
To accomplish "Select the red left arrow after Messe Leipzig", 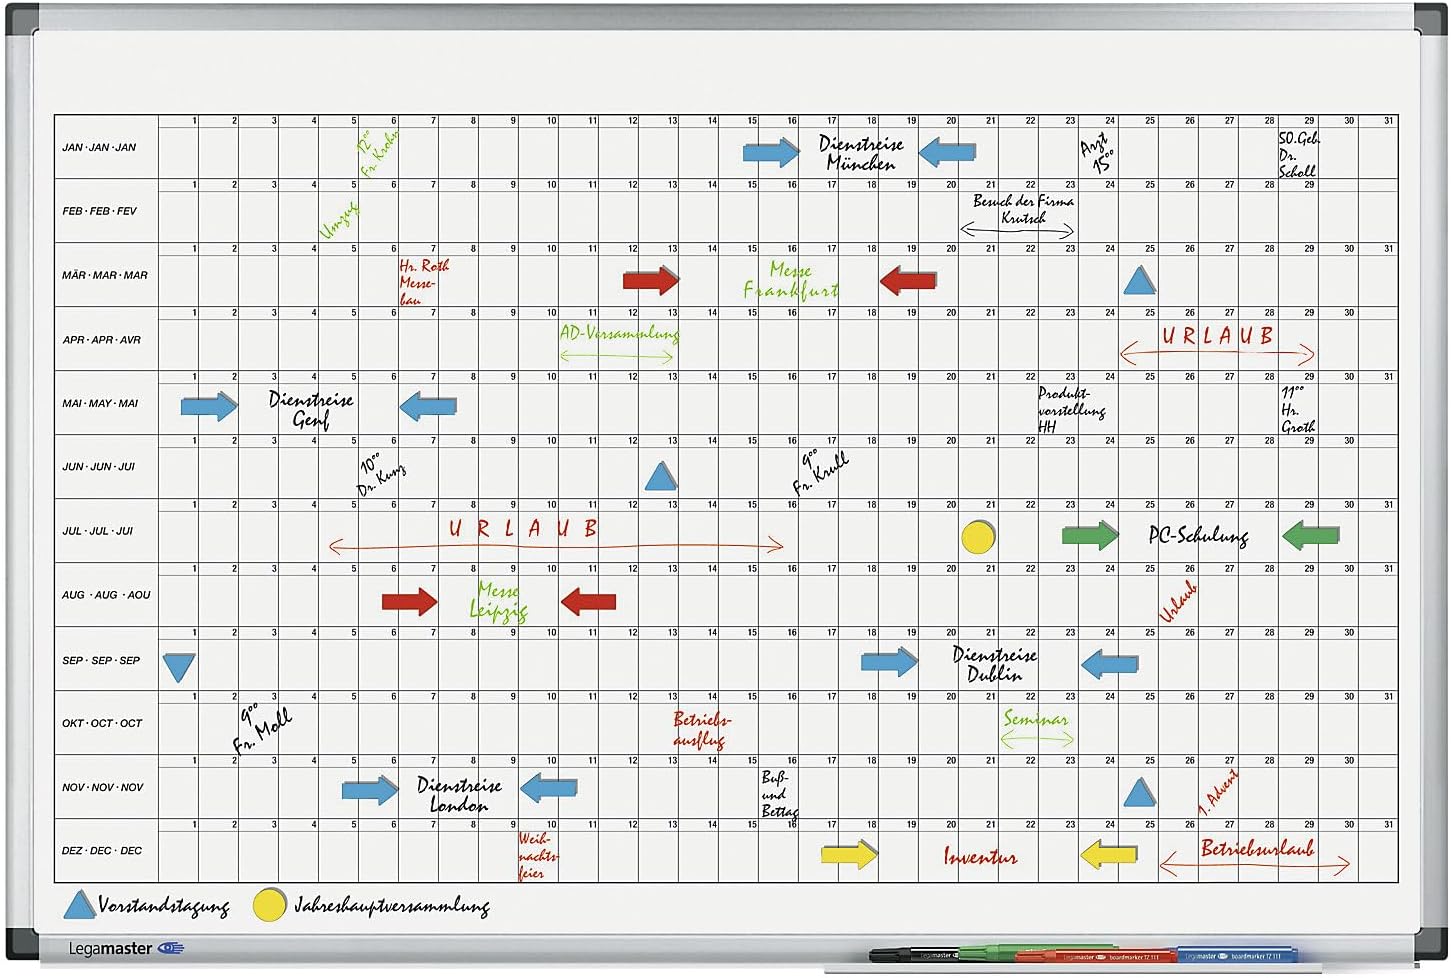I will tap(588, 601).
